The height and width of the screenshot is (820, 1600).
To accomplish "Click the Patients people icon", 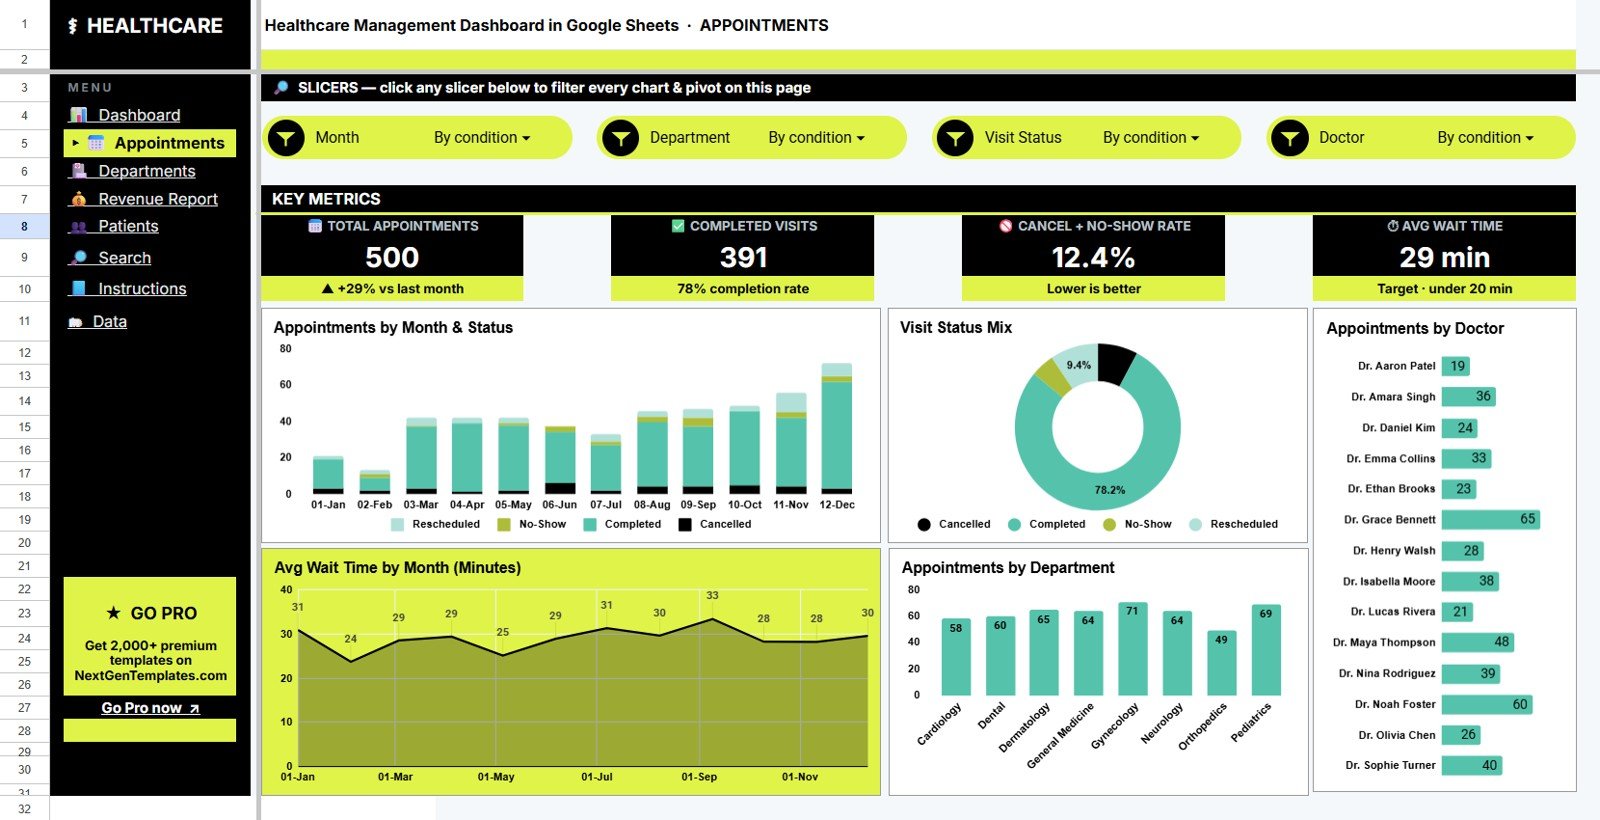I will pos(79,226).
